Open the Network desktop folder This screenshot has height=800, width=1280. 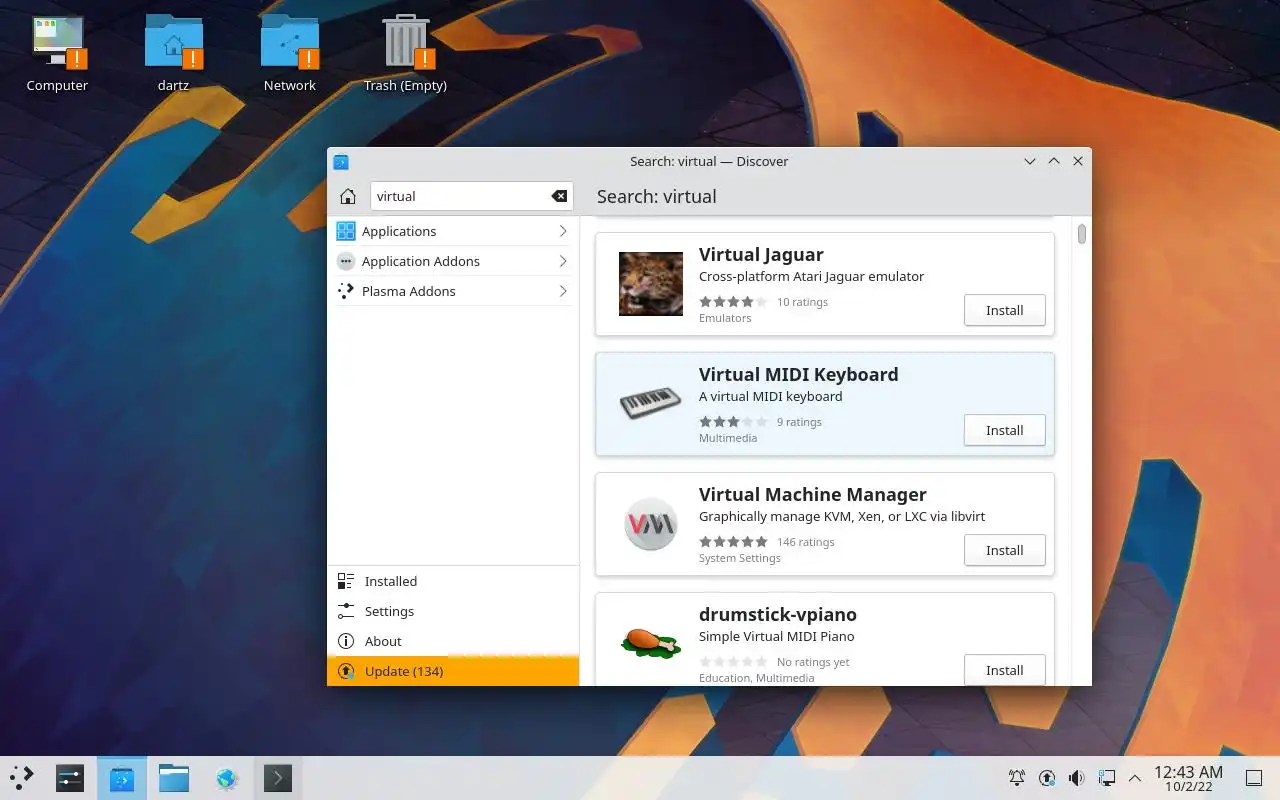point(289,54)
